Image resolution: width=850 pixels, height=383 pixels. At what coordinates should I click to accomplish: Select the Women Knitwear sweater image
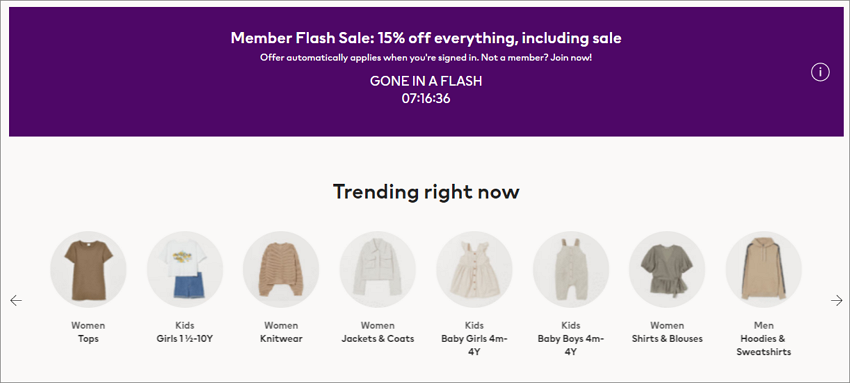[x=281, y=269]
